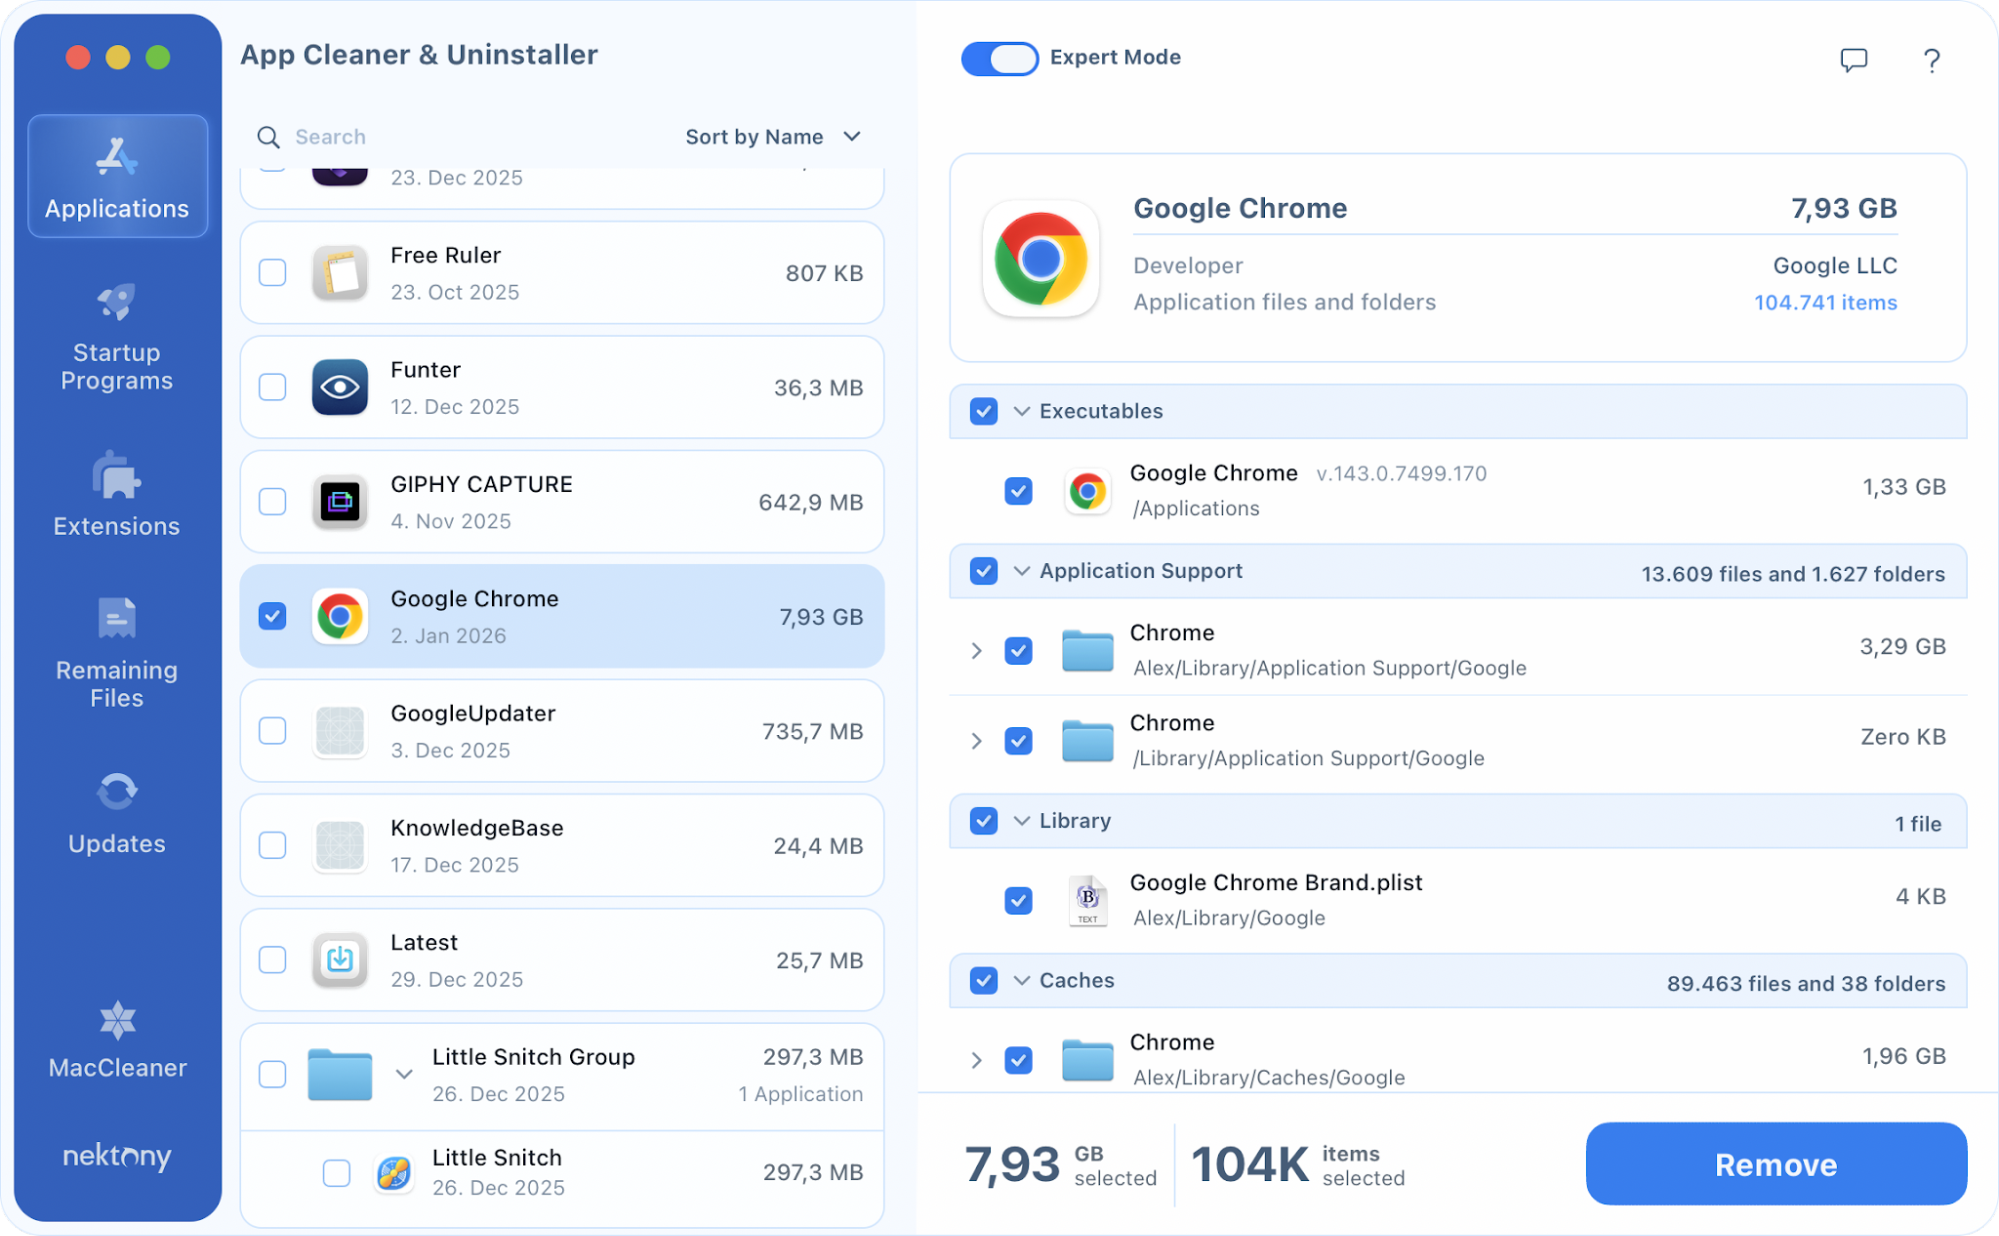This screenshot has height=1236, width=1999.
Task: Click folder icon for /Library/Application Support/Google
Action: point(1087,741)
